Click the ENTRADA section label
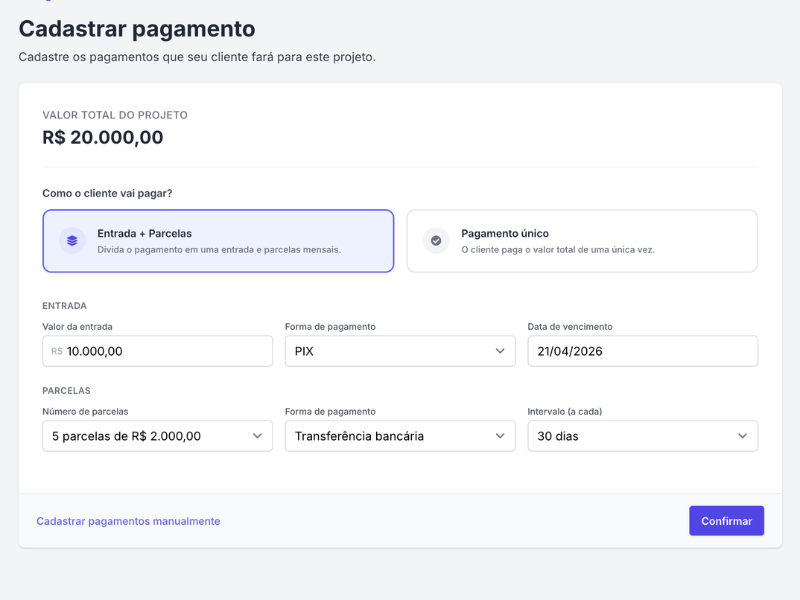This screenshot has height=600, width=800. (64, 306)
